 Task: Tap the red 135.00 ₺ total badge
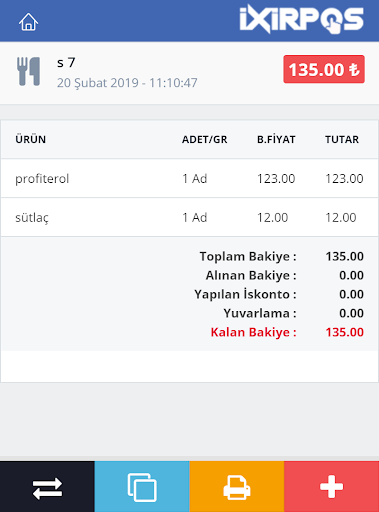324,69
